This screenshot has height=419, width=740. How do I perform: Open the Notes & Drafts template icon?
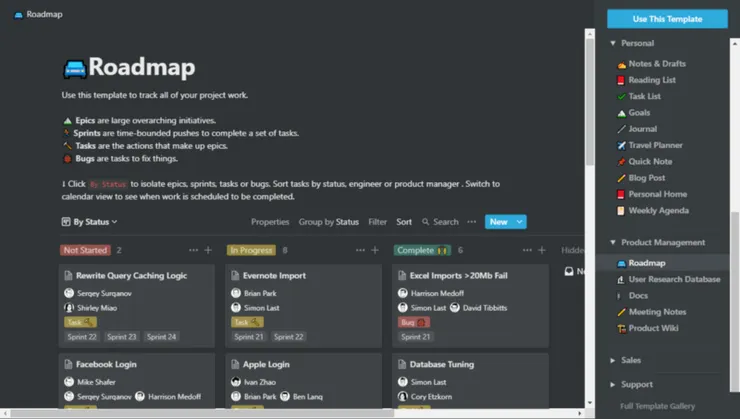[622, 64]
